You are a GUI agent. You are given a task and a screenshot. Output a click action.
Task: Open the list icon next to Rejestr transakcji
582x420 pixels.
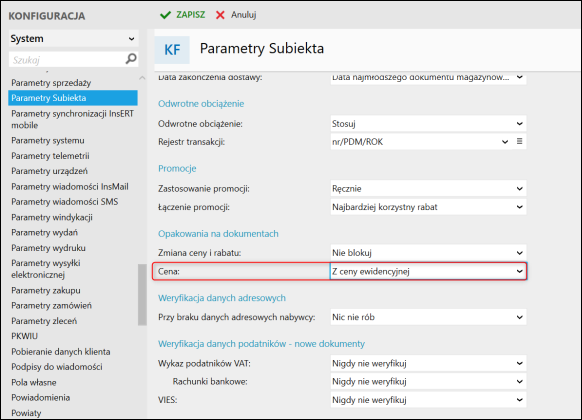point(520,141)
